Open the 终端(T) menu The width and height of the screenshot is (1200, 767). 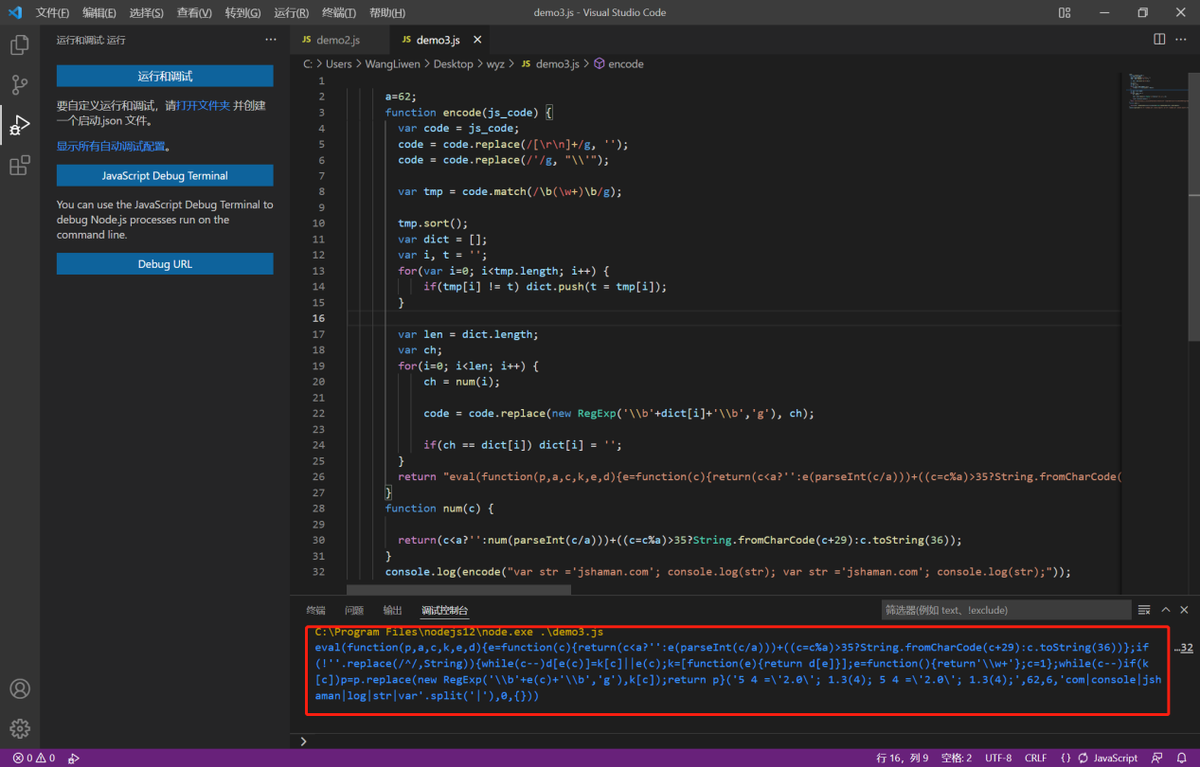pos(339,13)
